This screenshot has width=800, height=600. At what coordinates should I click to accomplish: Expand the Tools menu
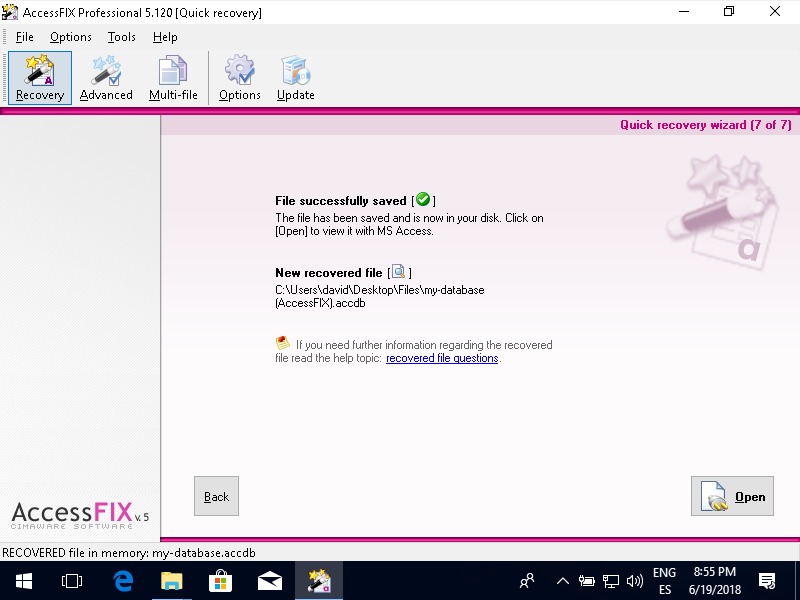pyautogui.click(x=122, y=37)
